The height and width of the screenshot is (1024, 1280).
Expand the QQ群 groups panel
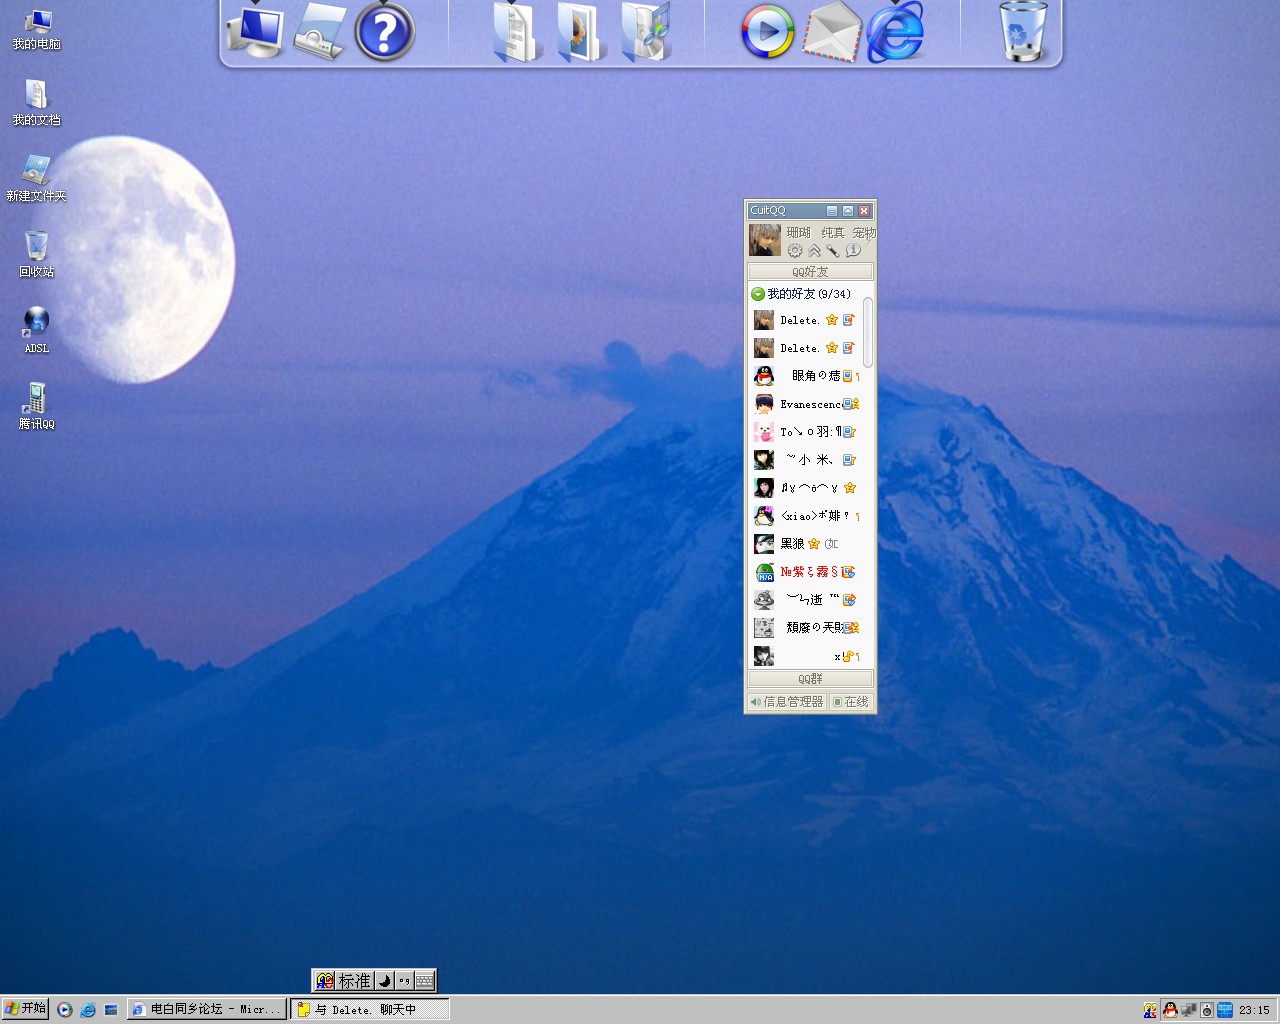click(x=810, y=679)
